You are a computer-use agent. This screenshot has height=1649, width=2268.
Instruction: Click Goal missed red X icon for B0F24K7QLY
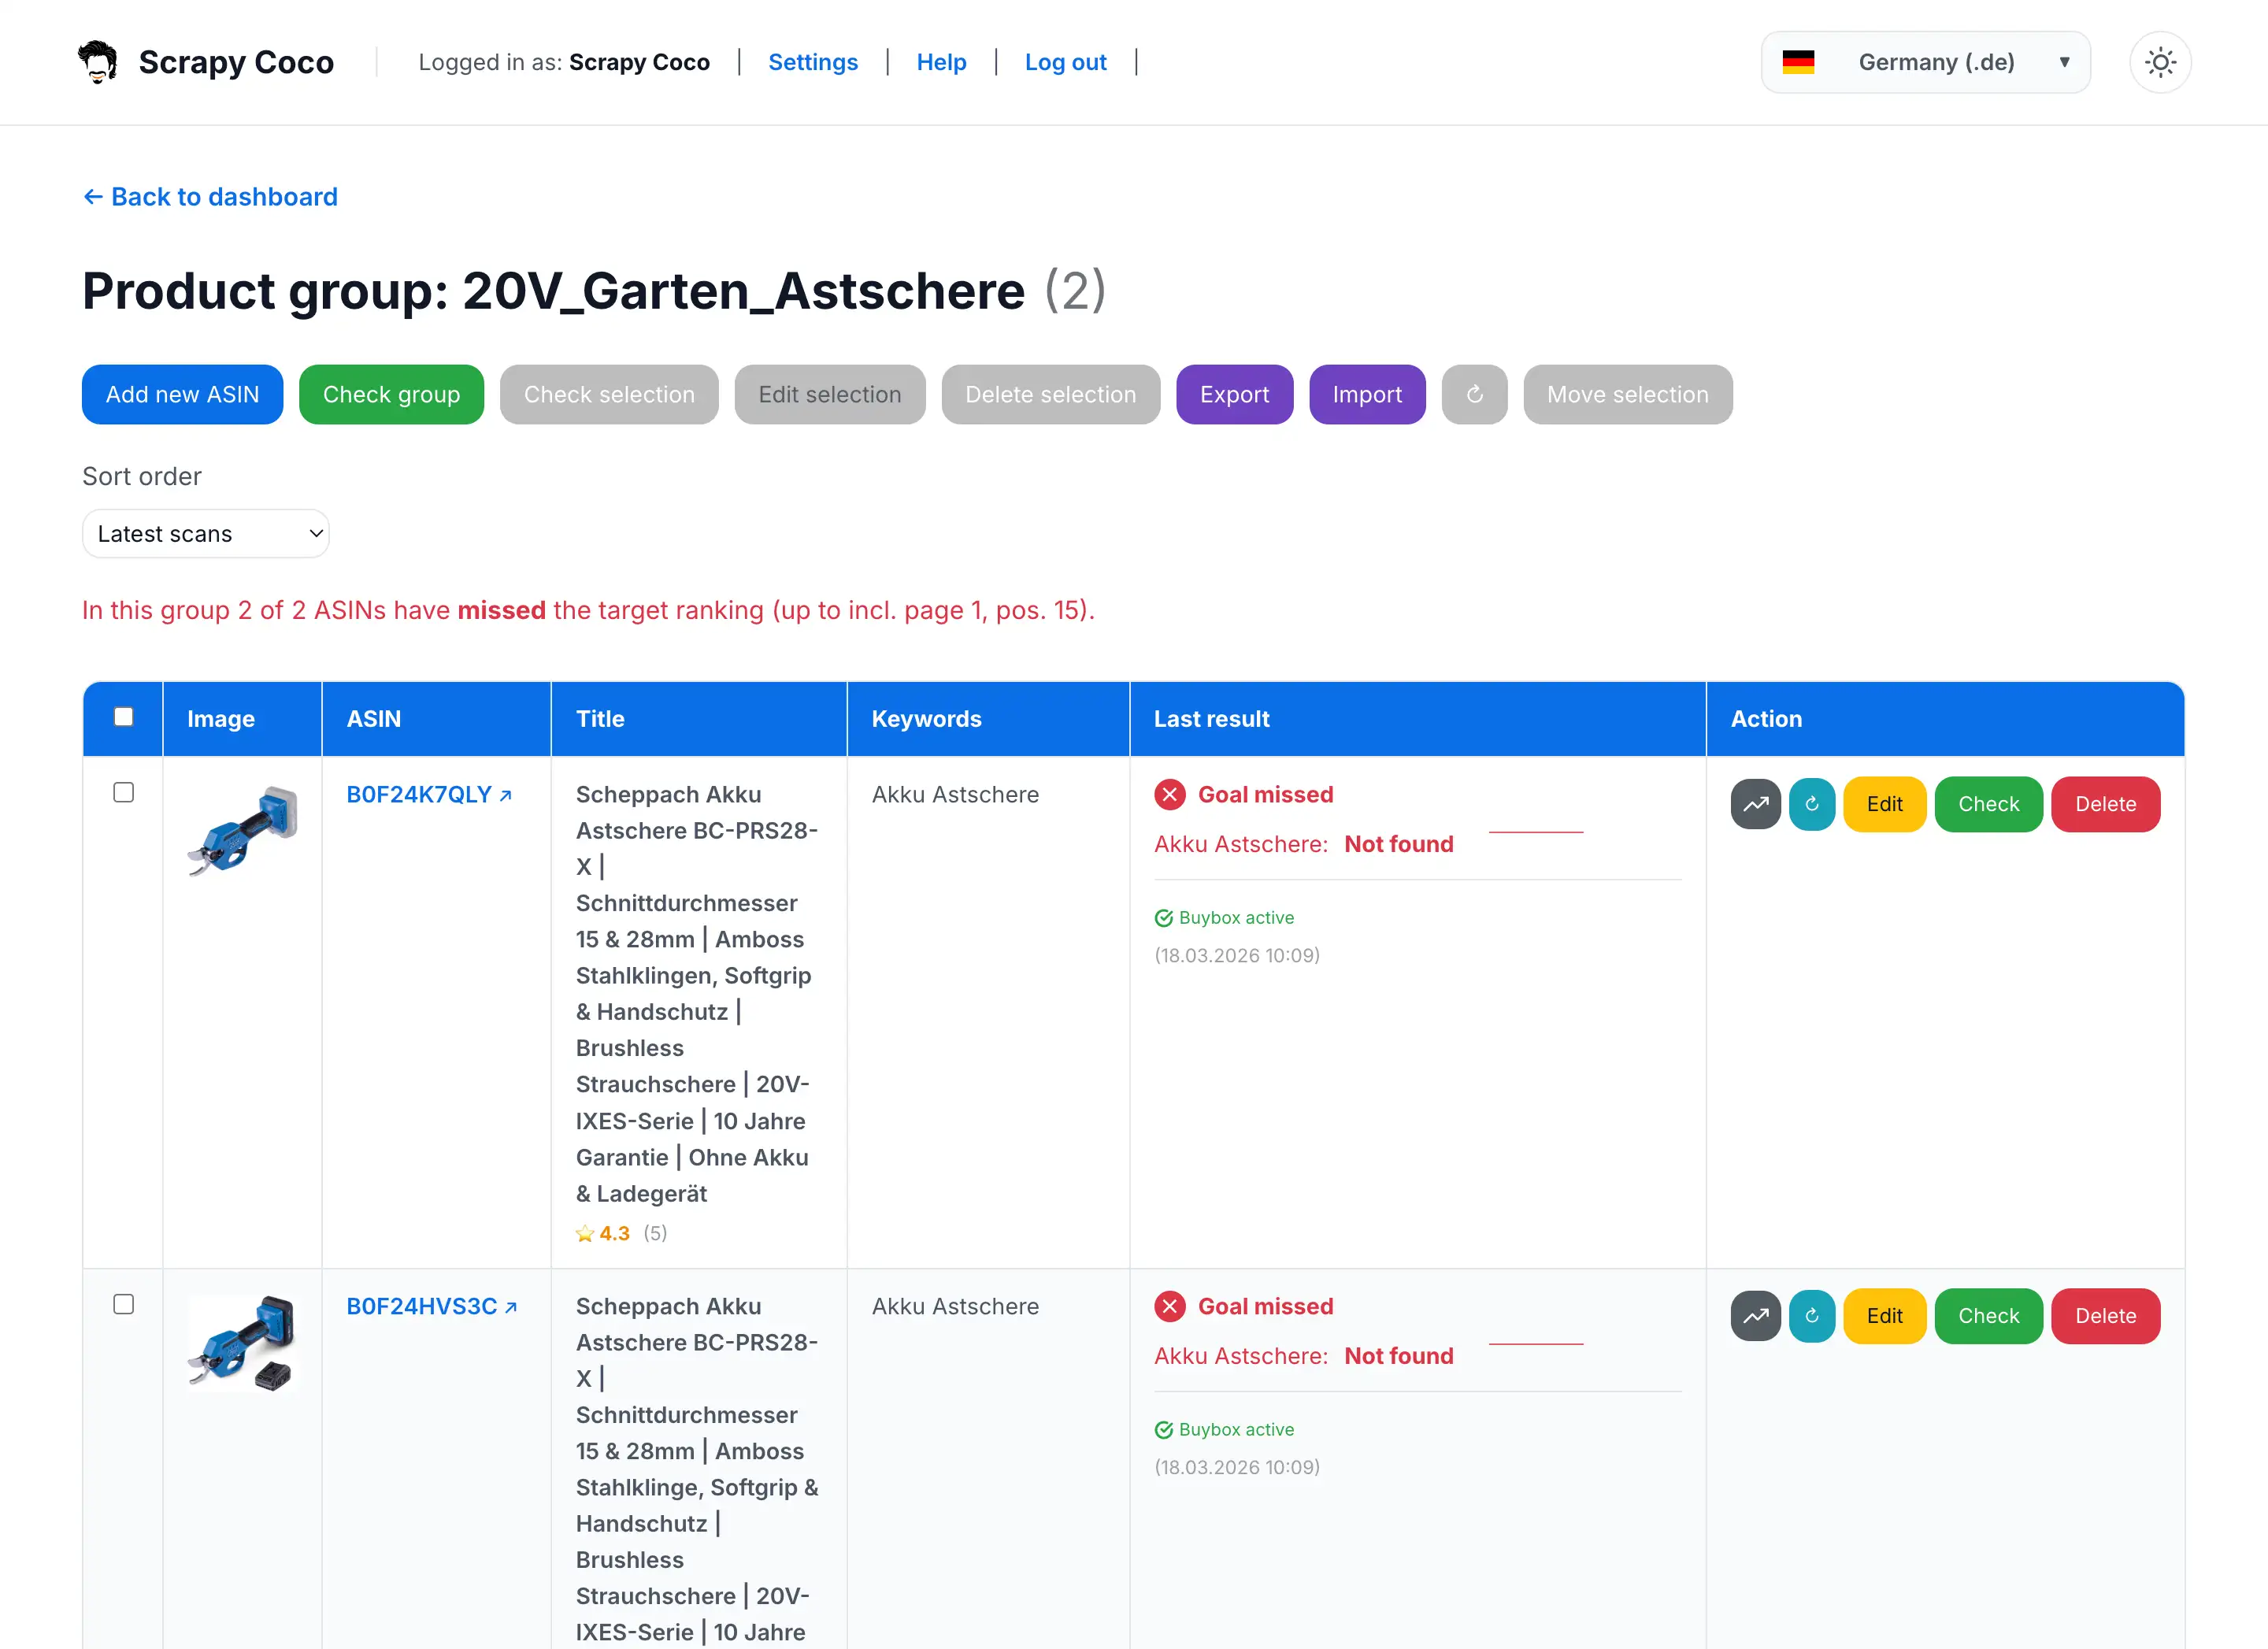pos(1170,794)
